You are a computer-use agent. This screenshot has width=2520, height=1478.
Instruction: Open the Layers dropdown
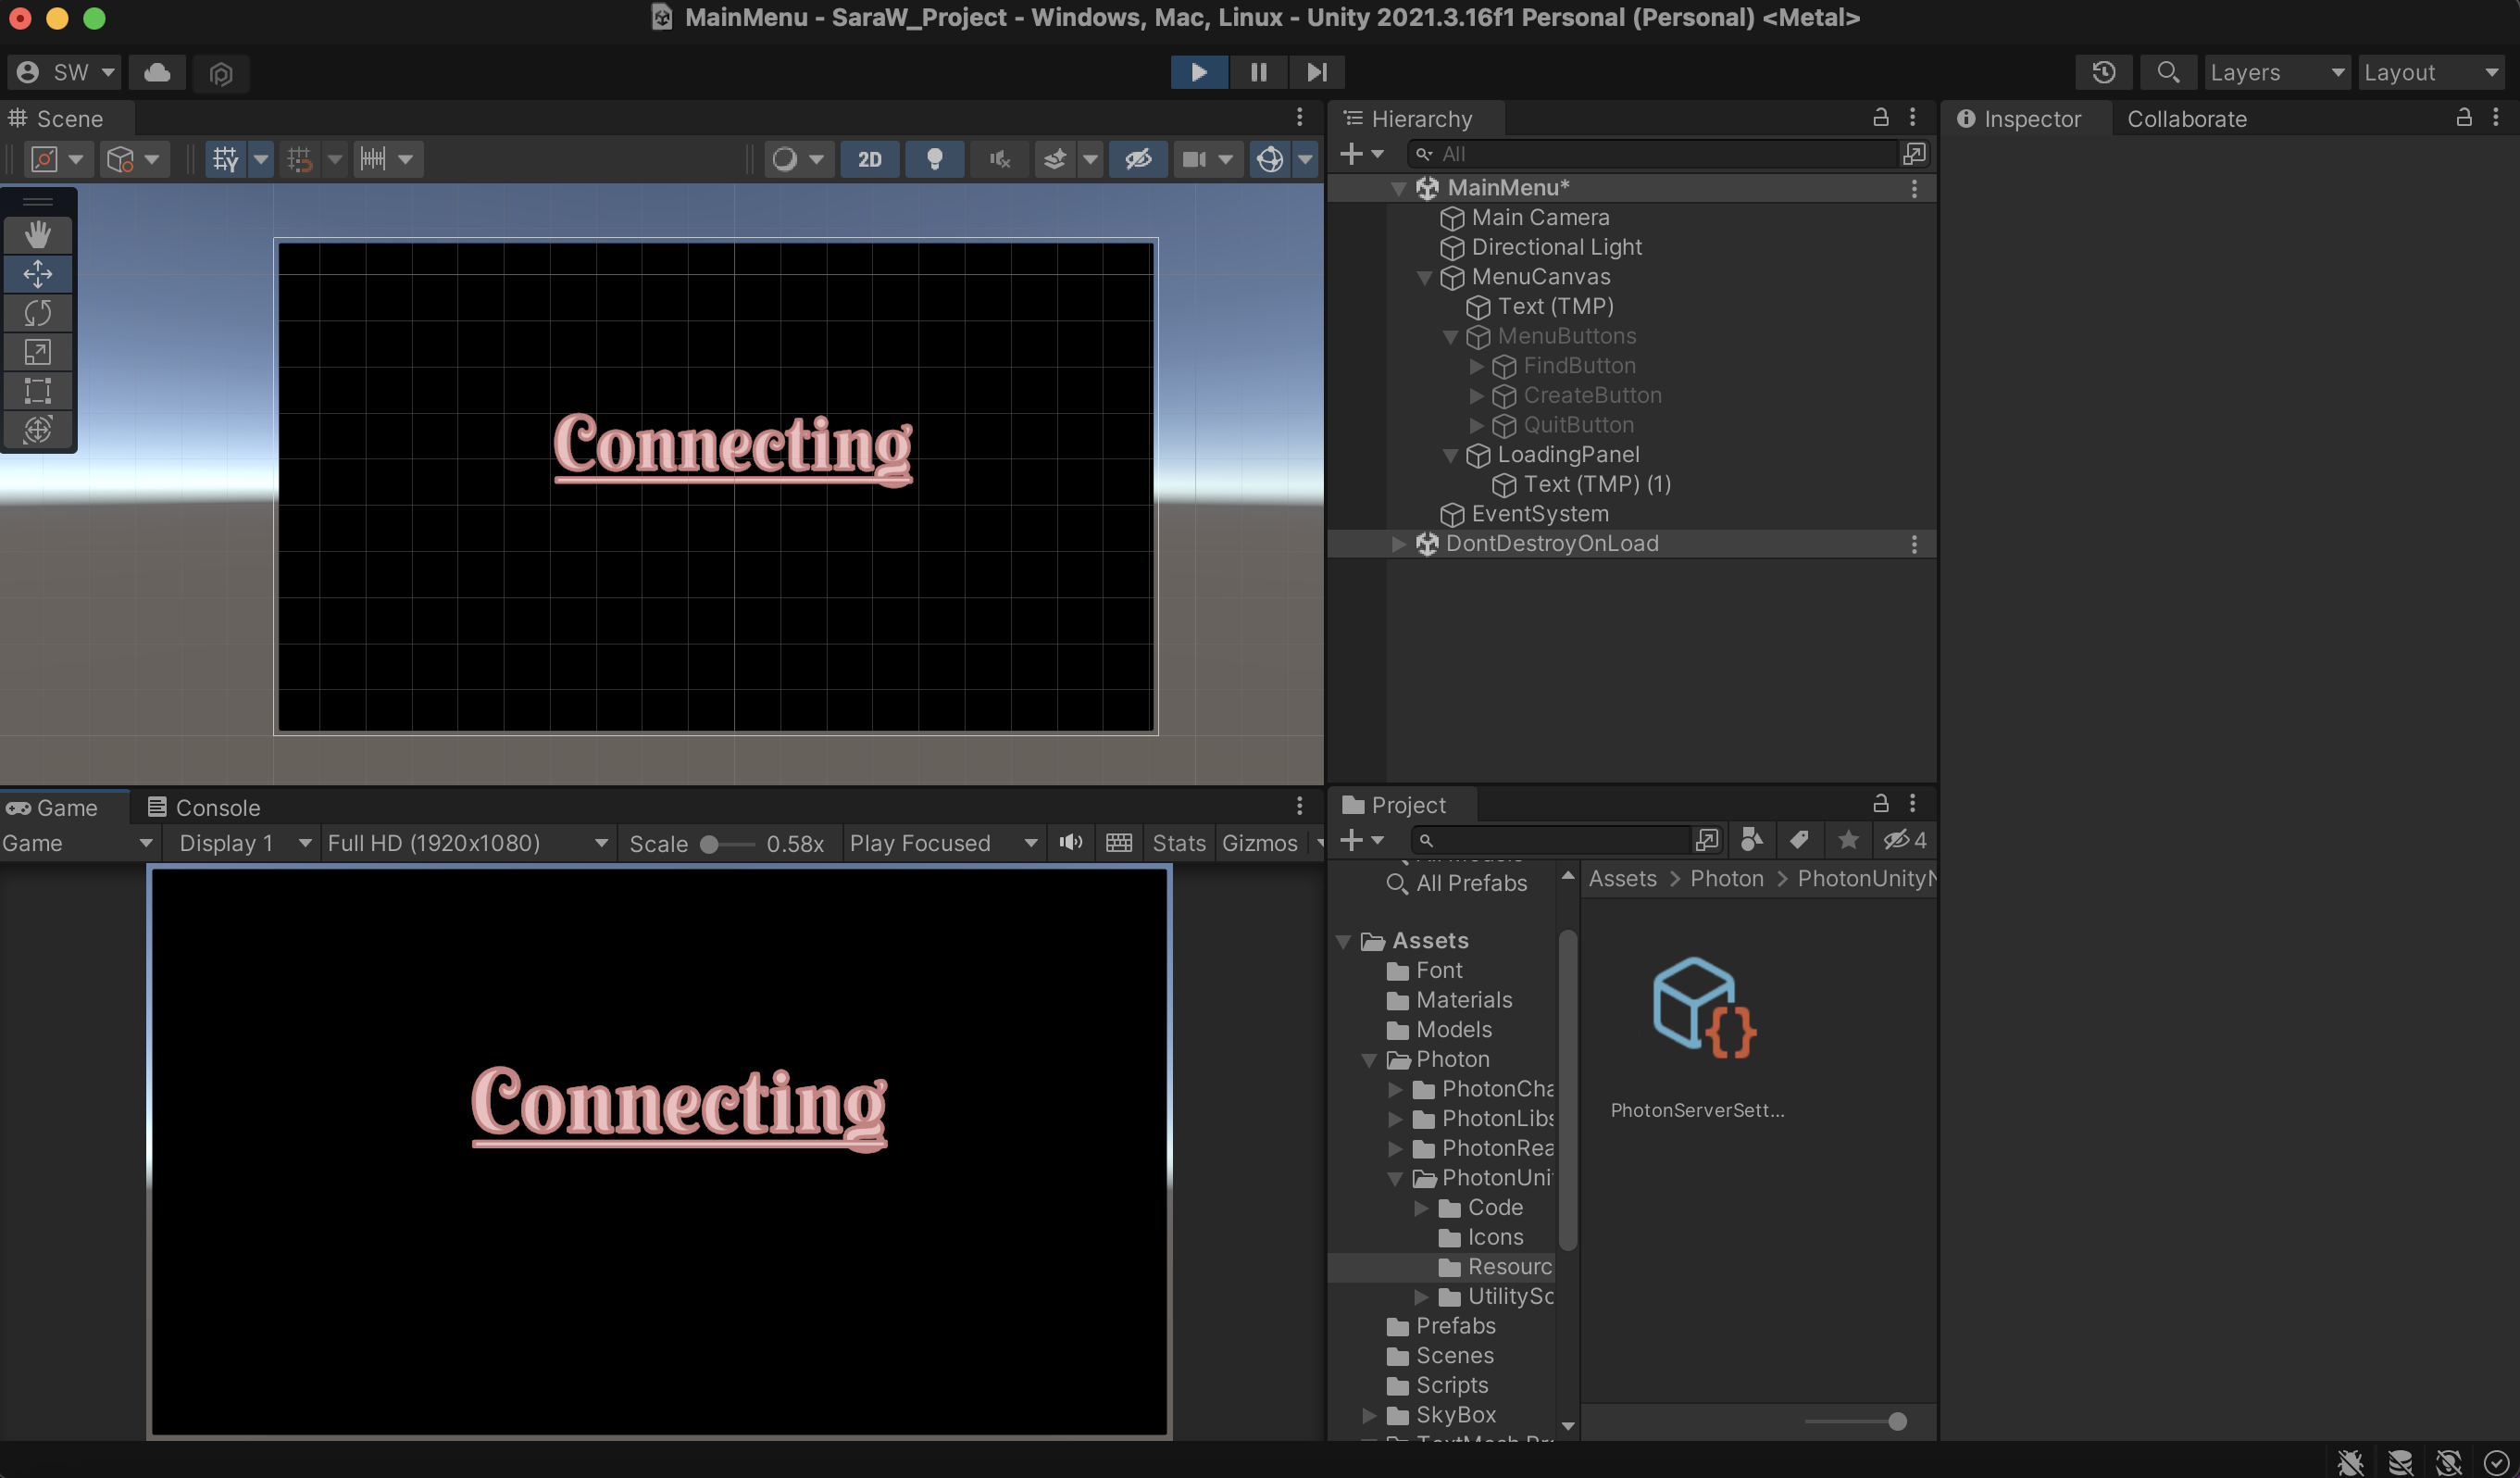(2276, 72)
